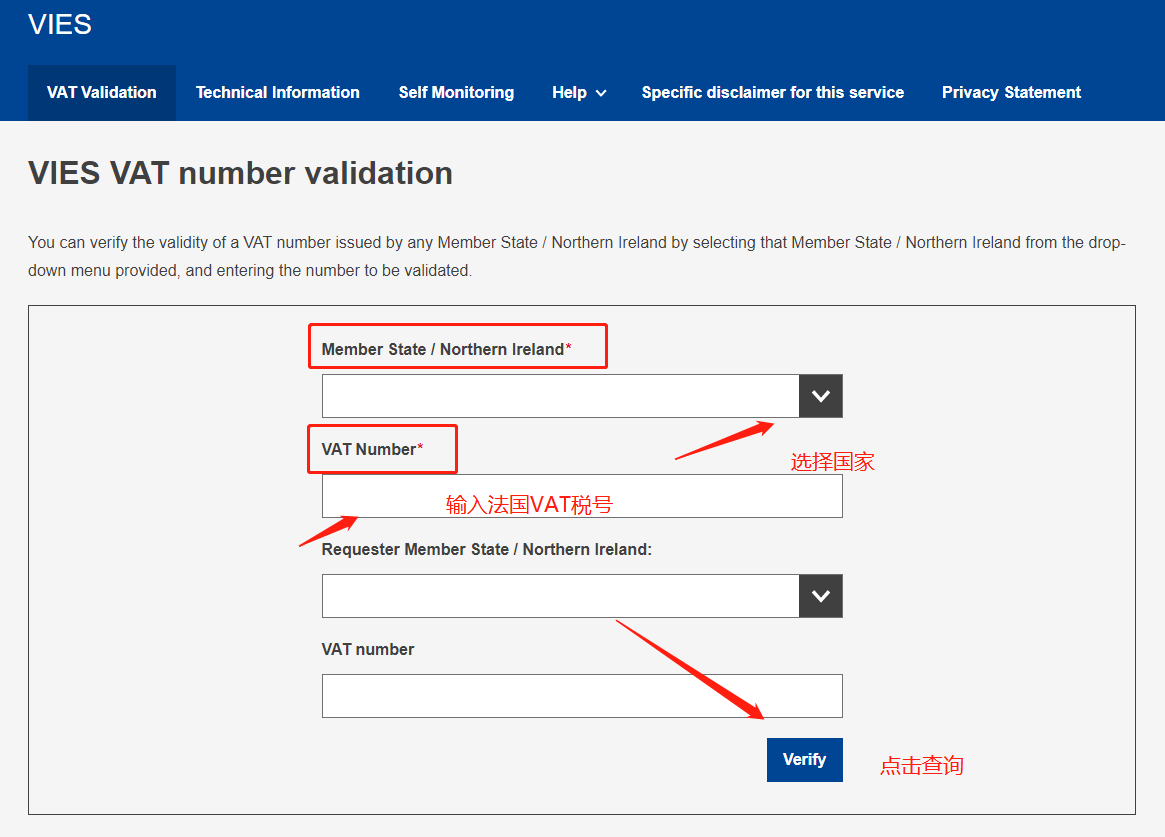Image resolution: width=1165 pixels, height=837 pixels.
Task: Focus the requester VAT number field
Action: tap(582, 696)
